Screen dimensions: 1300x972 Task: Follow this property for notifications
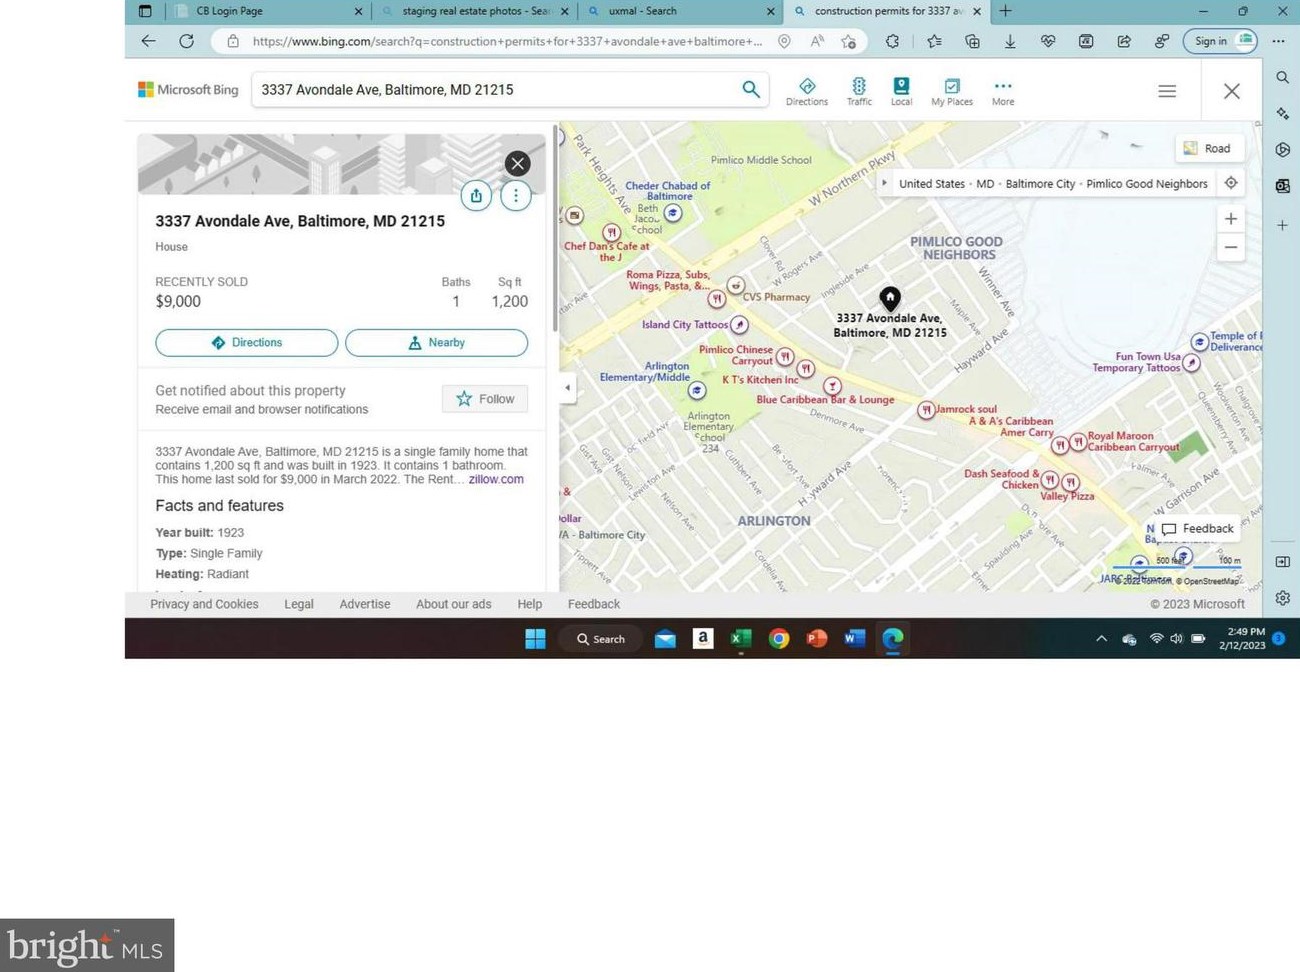click(485, 399)
